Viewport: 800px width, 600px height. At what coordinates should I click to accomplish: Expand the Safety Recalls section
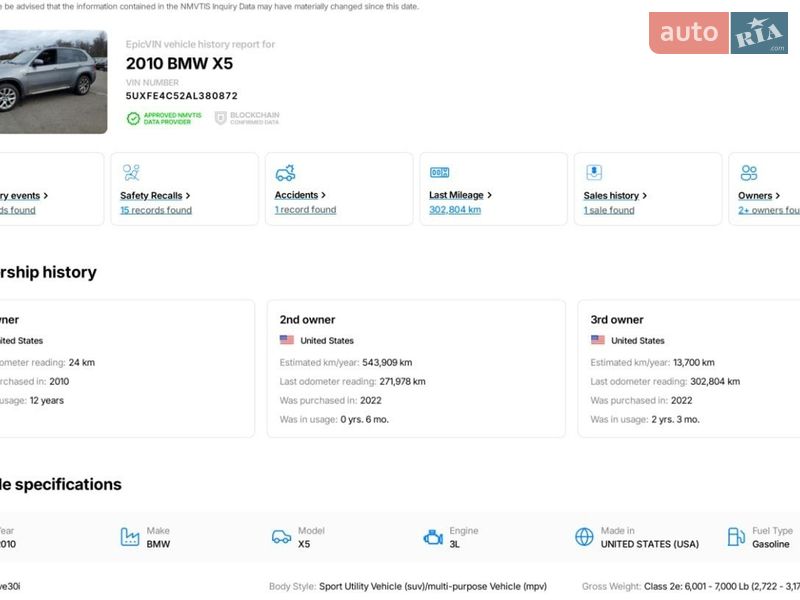click(x=155, y=196)
